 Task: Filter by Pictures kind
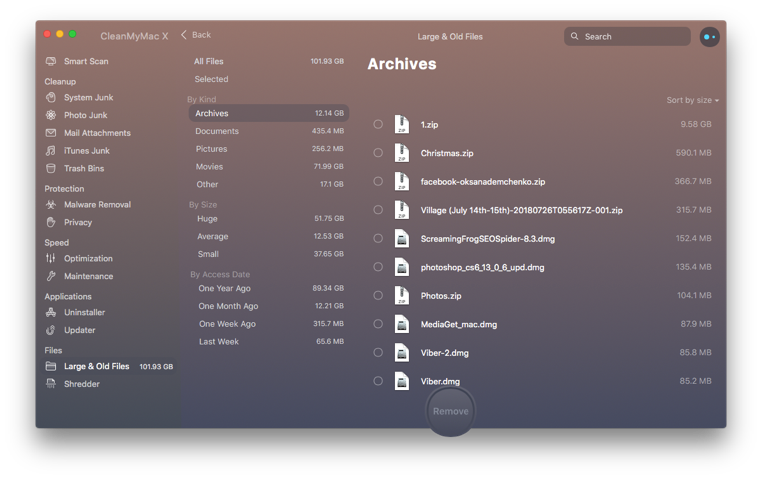(269, 149)
